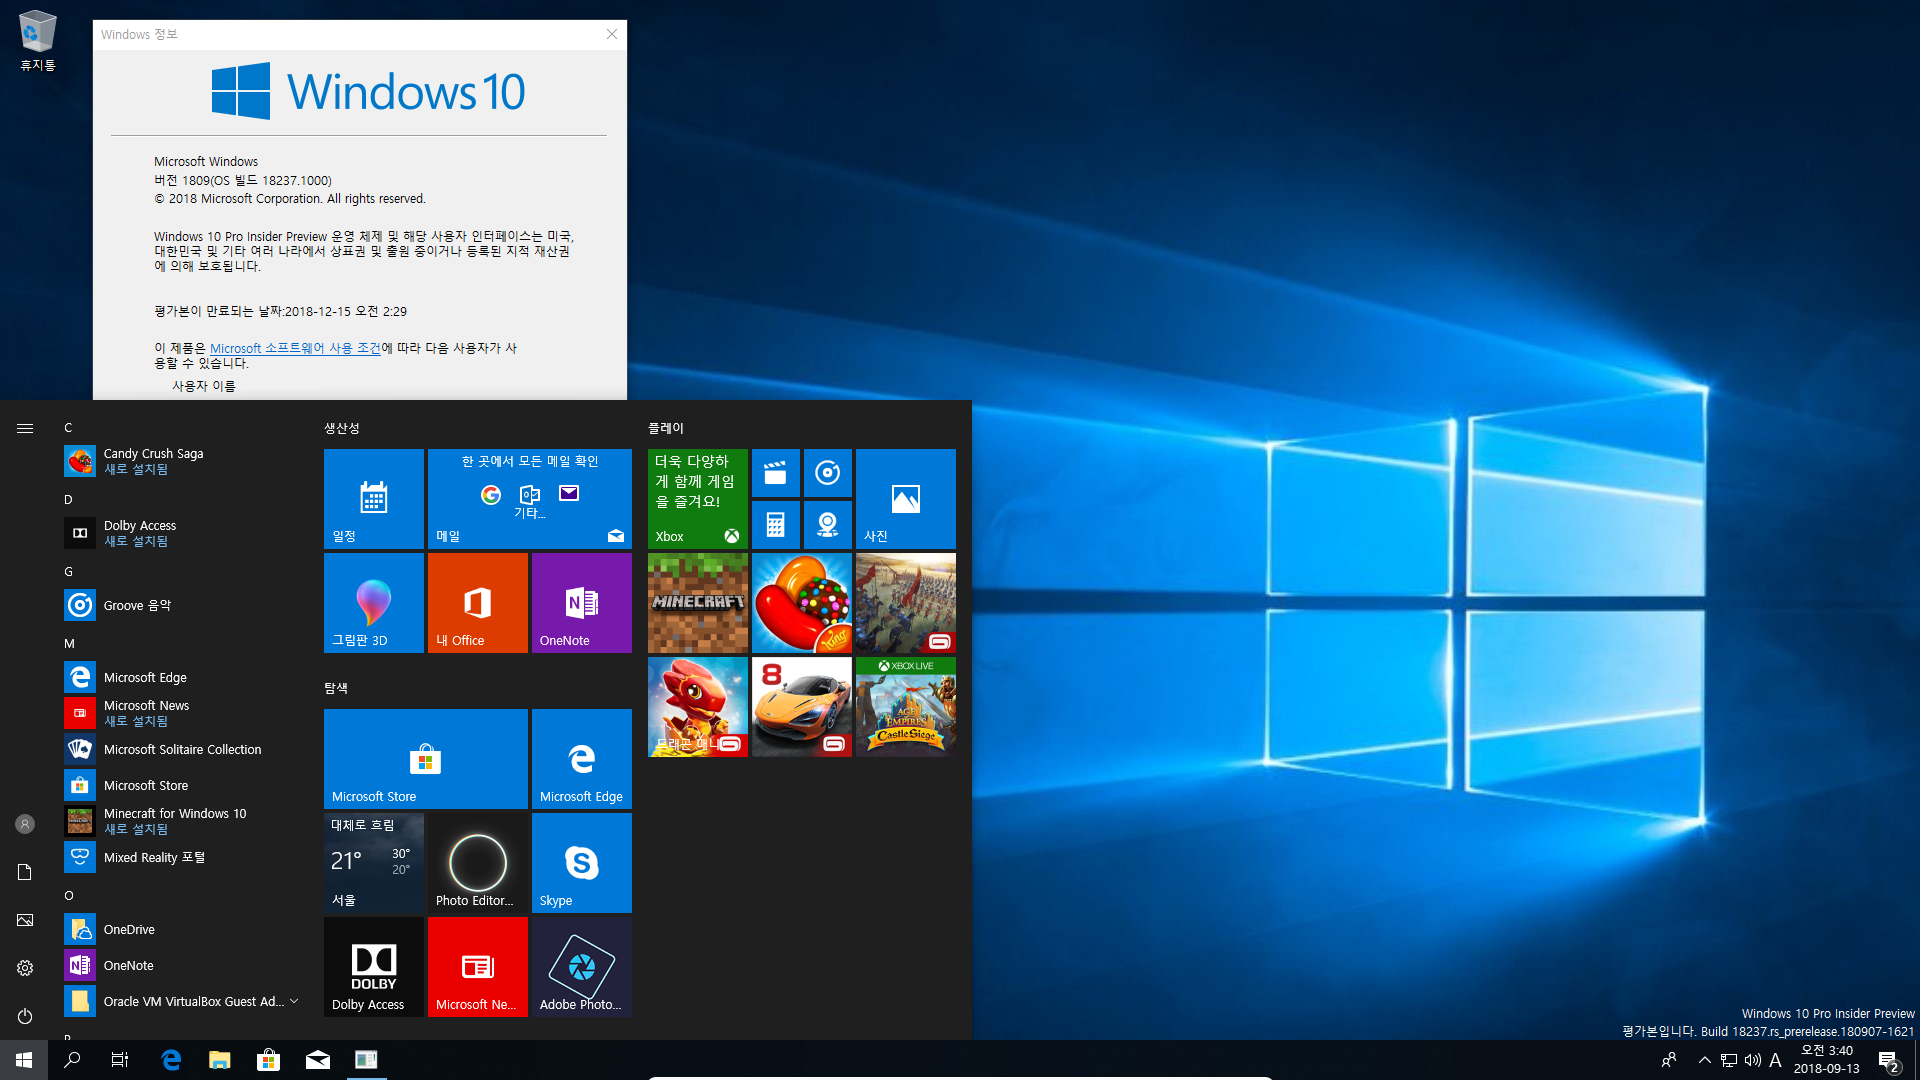Image resolution: width=1920 pixels, height=1080 pixels.
Task: Click Microsoft 소프트웨어 사용 조건 link
Action: click(293, 348)
